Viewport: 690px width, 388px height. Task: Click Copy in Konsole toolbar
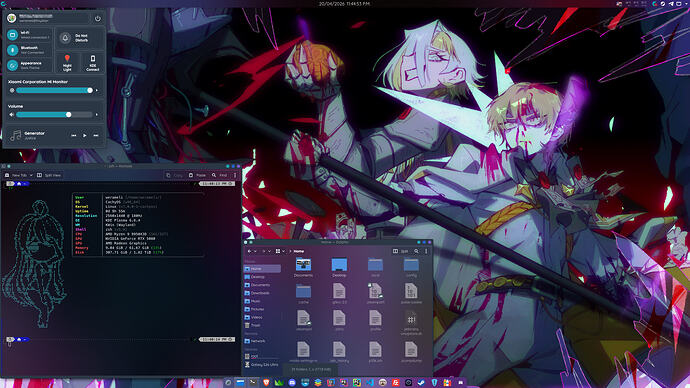click(174, 175)
